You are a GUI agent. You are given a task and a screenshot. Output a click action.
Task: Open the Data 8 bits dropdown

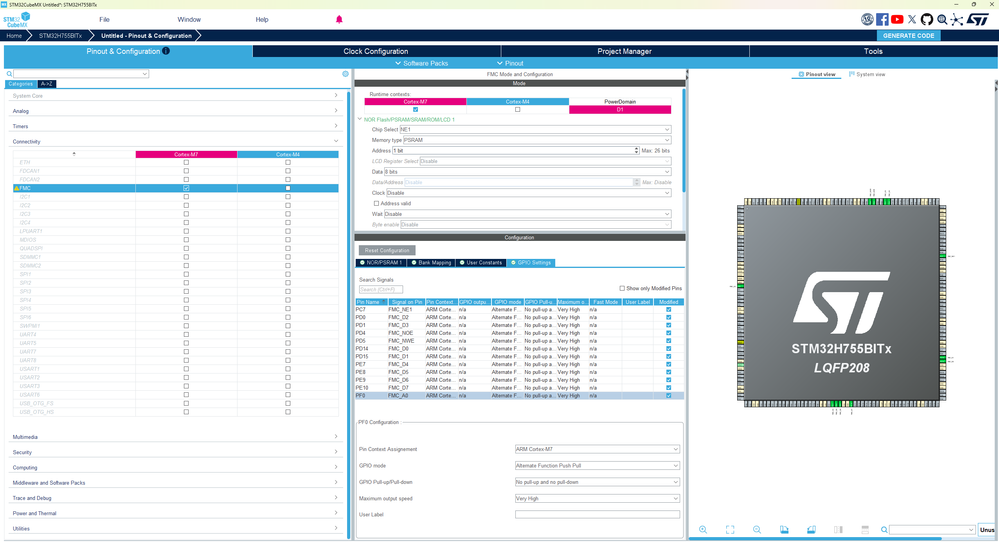click(528, 172)
